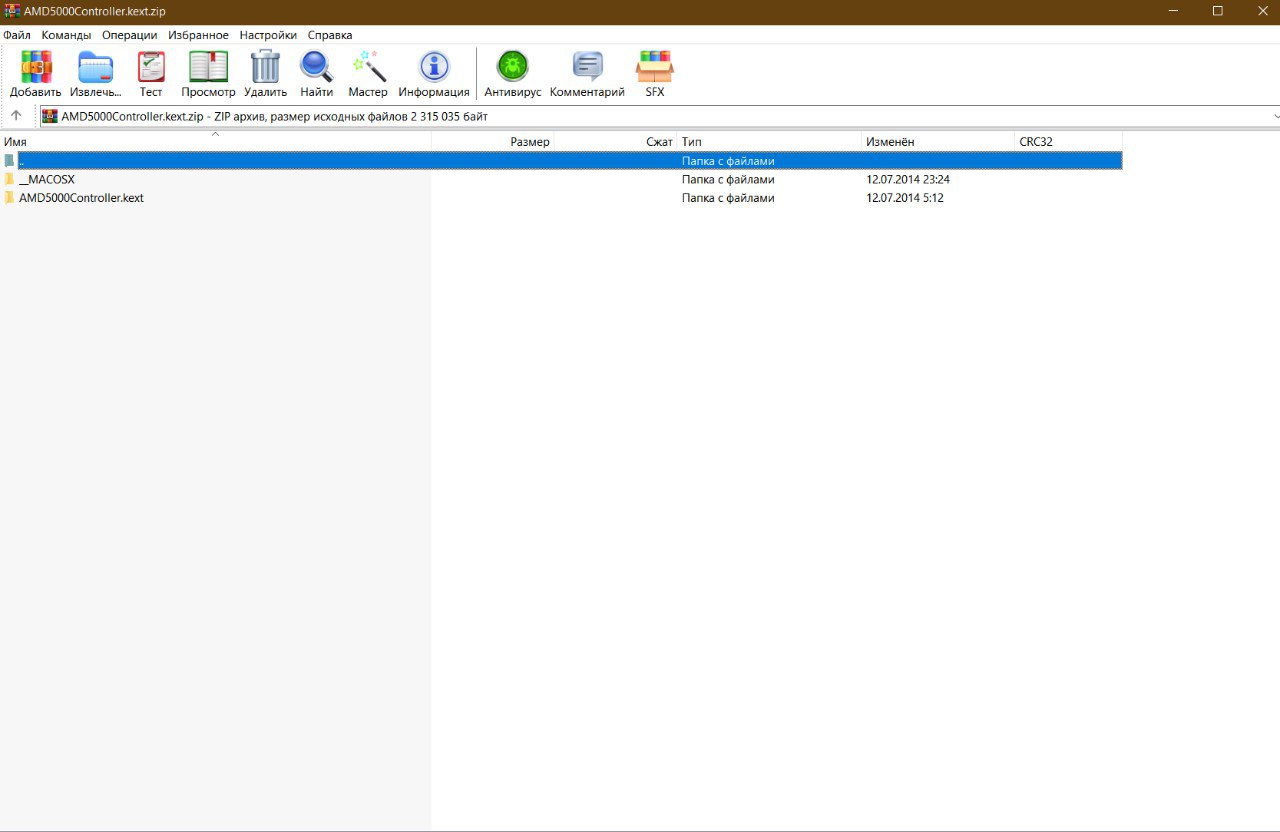This screenshot has height=832, width=1280.
Task: Sort by the Имя column header
Action: click(215, 142)
